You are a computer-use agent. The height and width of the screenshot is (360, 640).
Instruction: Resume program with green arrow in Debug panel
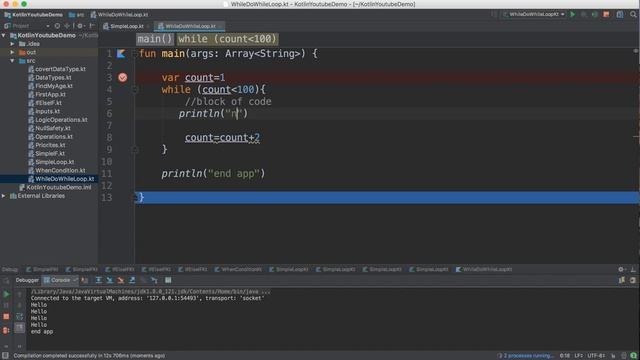(x=6, y=294)
